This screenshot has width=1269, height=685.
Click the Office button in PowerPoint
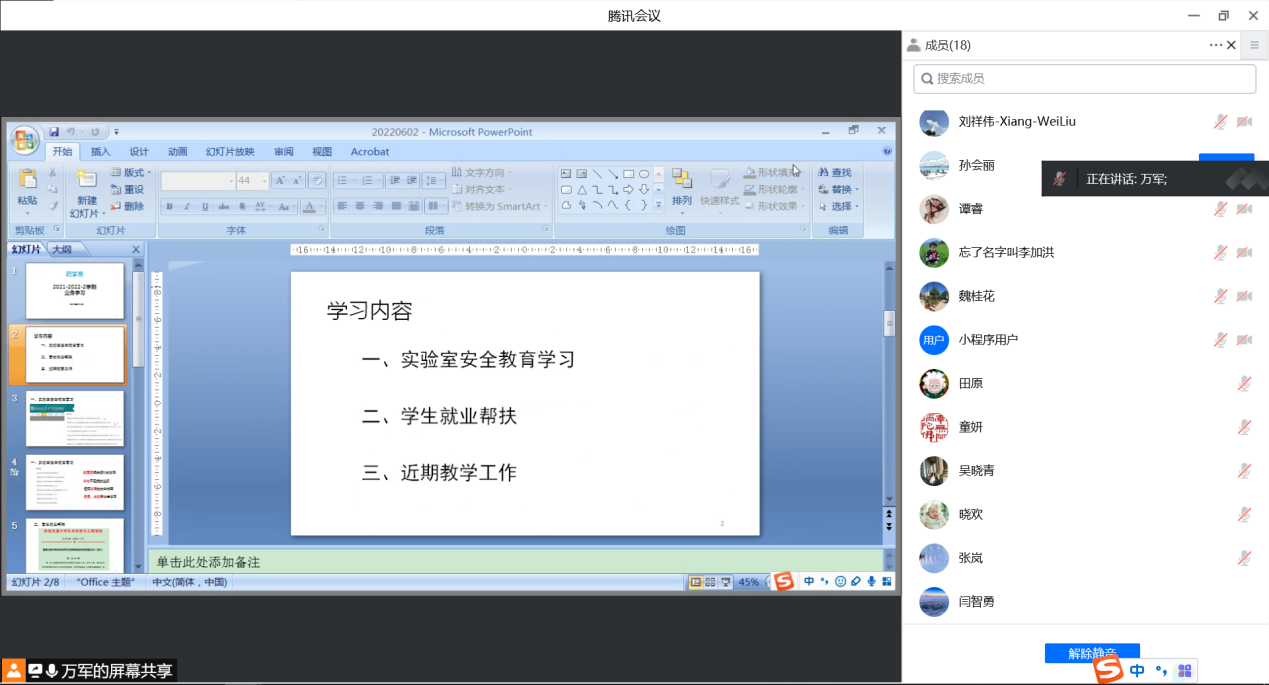point(25,140)
